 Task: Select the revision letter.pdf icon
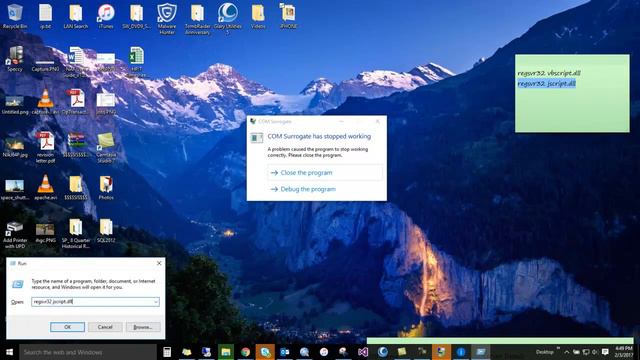pos(45,147)
